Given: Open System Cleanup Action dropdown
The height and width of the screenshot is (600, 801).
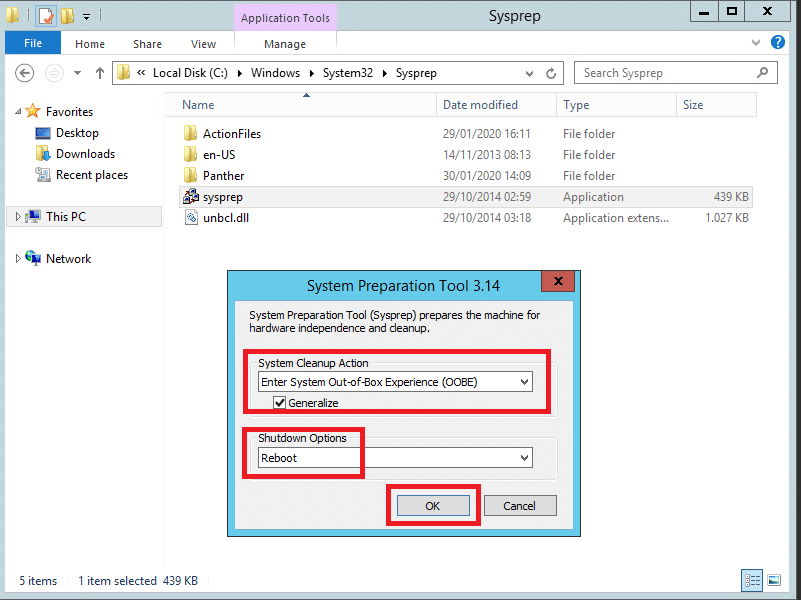Looking at the screenshot, I should point(524,382).
